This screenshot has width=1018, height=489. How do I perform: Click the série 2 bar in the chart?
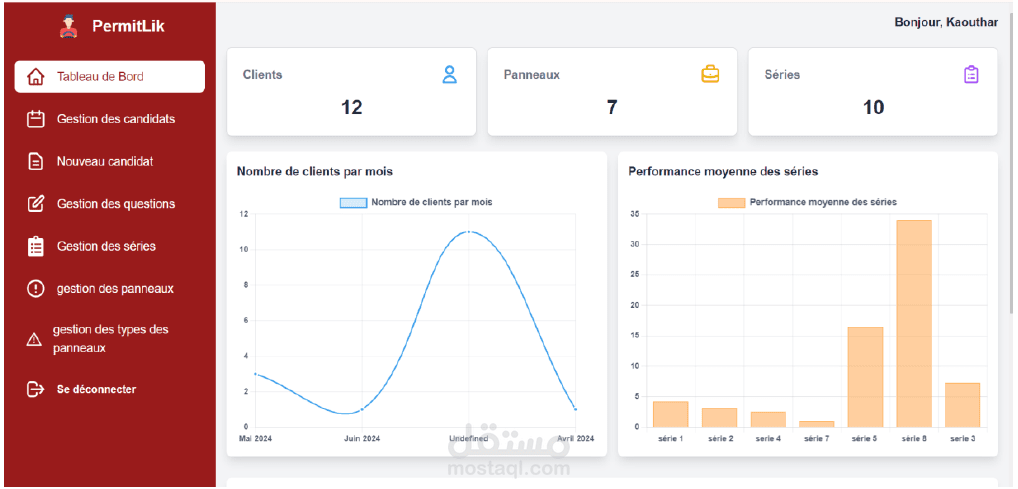(719, 418)
